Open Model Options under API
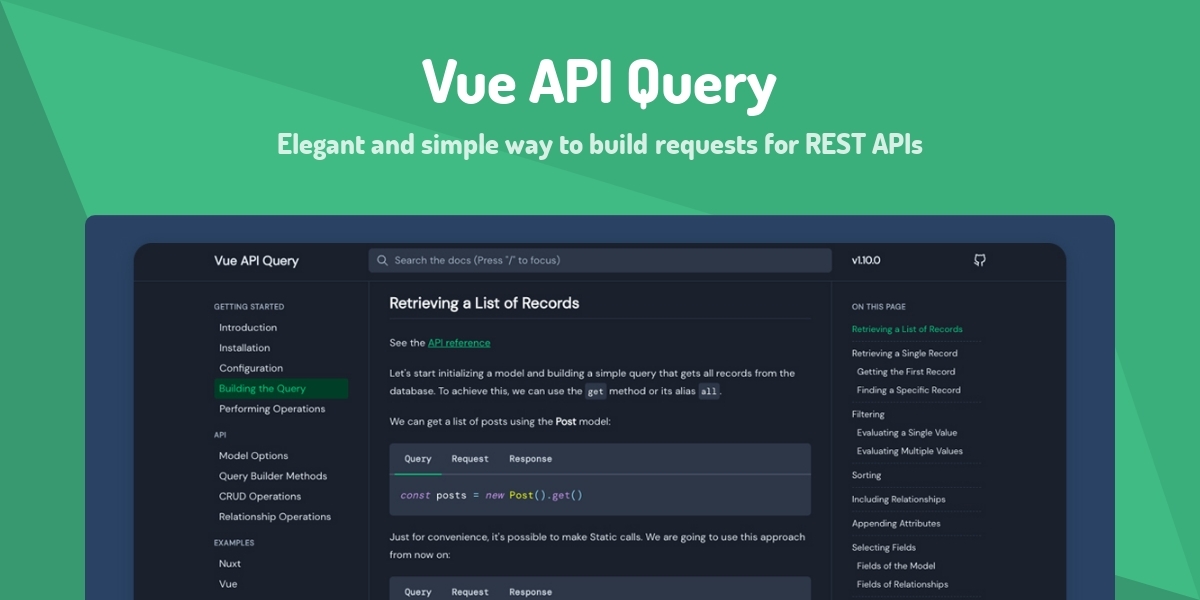Viewport: 1200px width, 600px height. coord(254,456)
